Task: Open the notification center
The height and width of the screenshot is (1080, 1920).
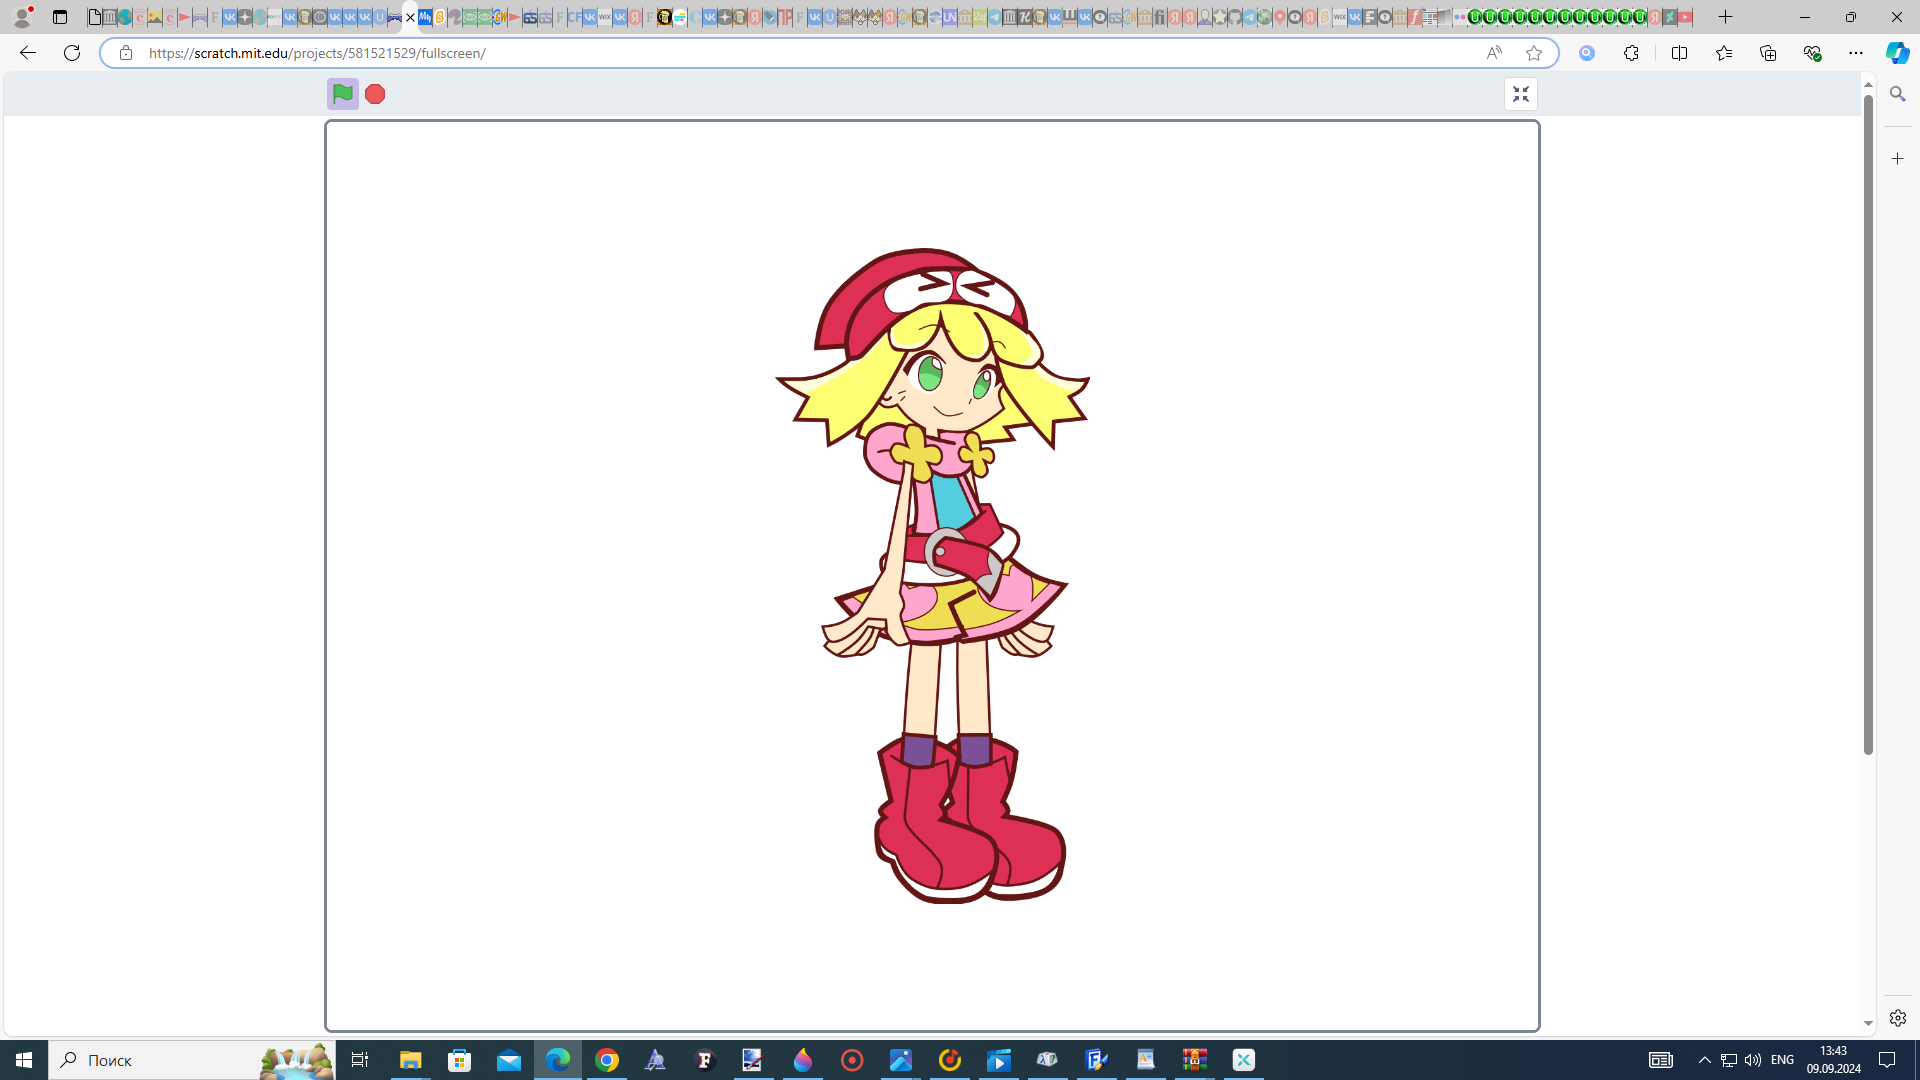Action: coord(1888,1060)
